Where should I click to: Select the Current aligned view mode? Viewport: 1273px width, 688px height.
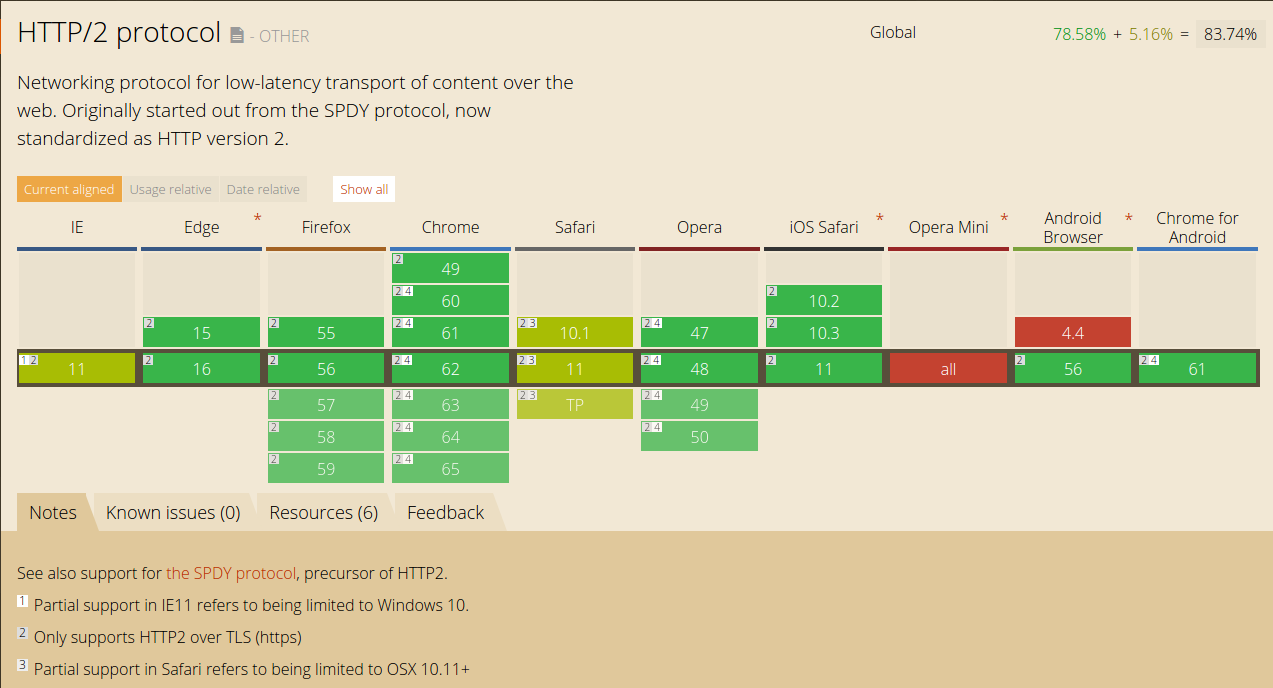click(69, 189)
